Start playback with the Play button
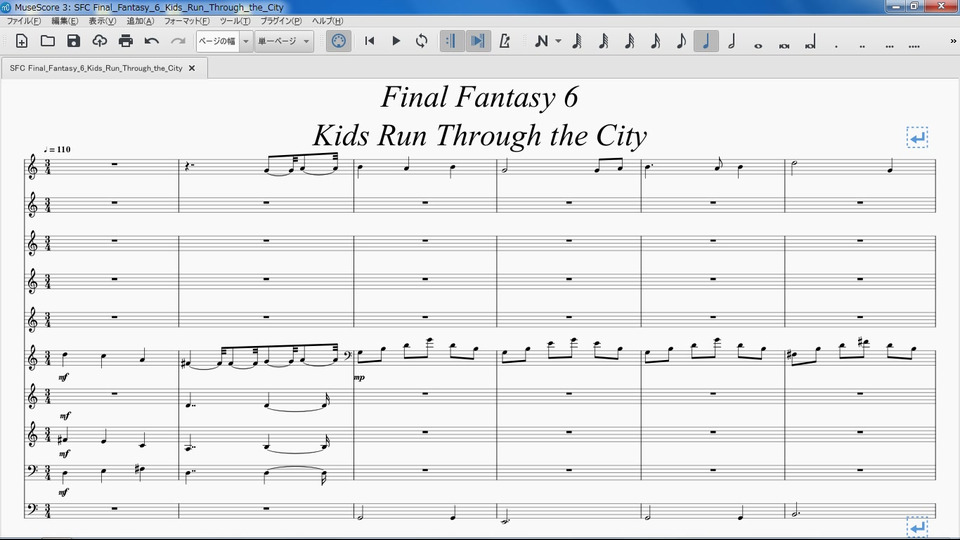The width and height of the screenshot is (960, 540). 396,41
